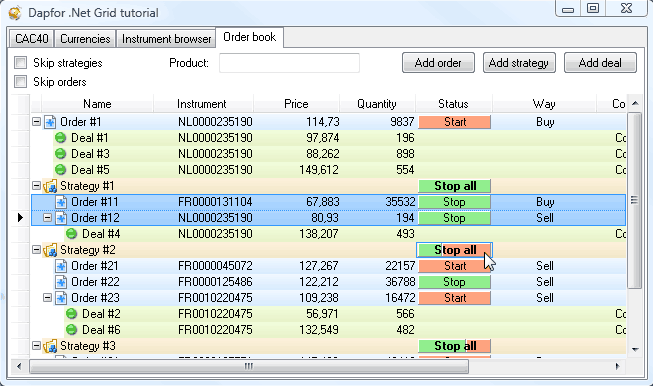Image resolution: width=653 pixels, height=386 pixels.
Task: Click the Strategy #2 folder icon
Action: click(50, 250)
